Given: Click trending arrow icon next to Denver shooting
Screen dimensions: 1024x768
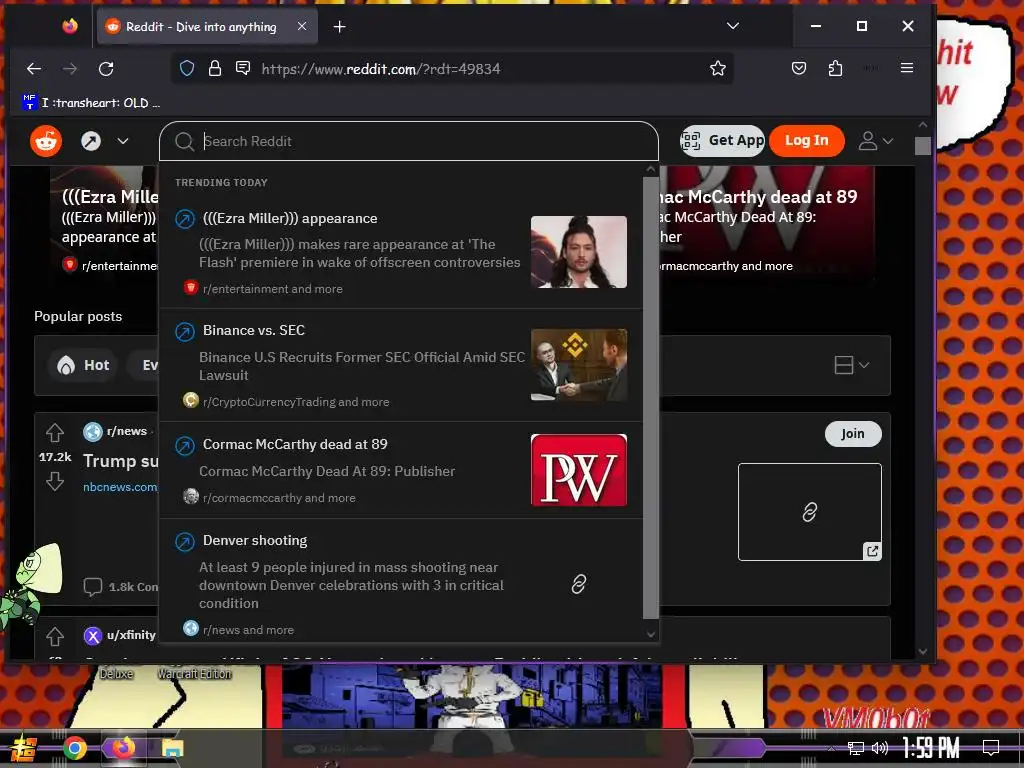Looking at the screenshot, I should [x=185, y=542].
